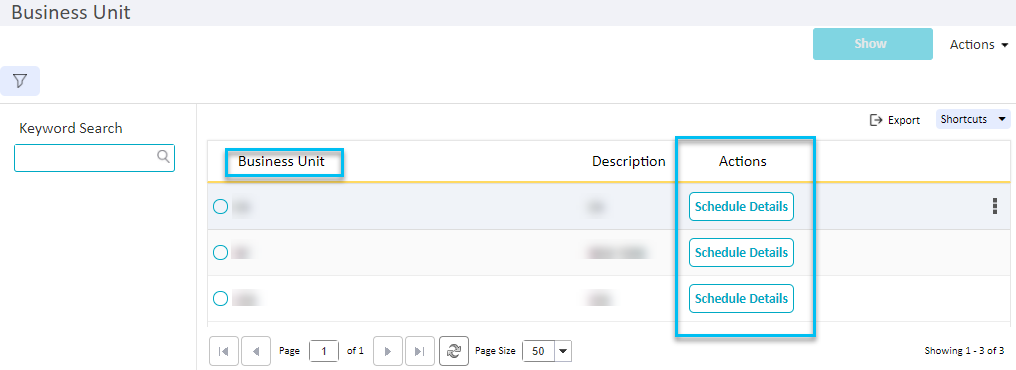Screen dimensions: 1016x370
Task: Click the Export icon link
Action: coord(895,120)
